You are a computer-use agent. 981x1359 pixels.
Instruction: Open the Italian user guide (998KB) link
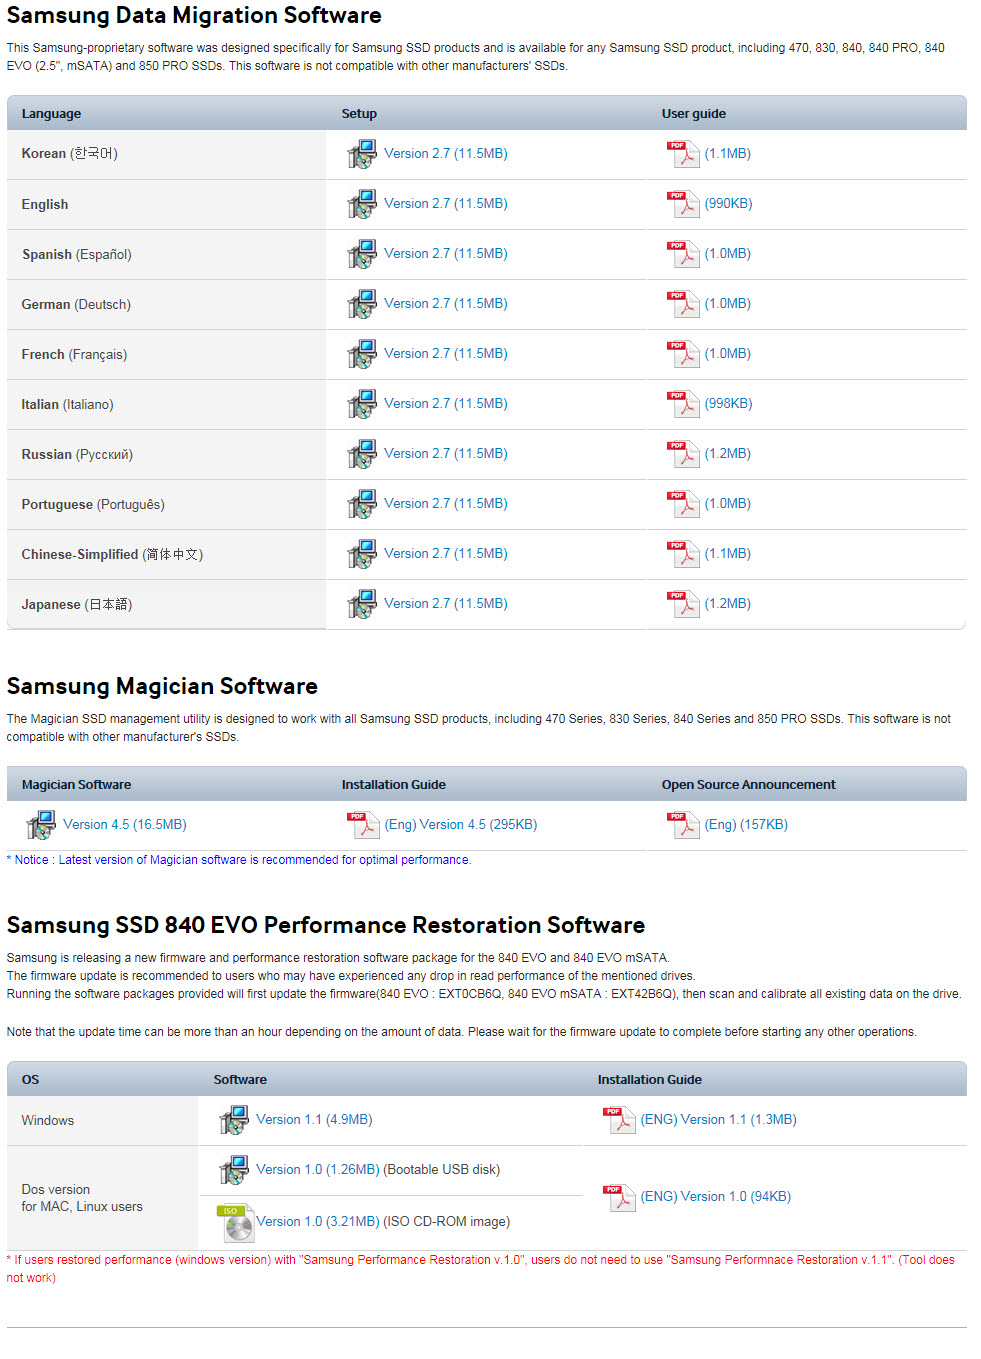coord(728,403)
